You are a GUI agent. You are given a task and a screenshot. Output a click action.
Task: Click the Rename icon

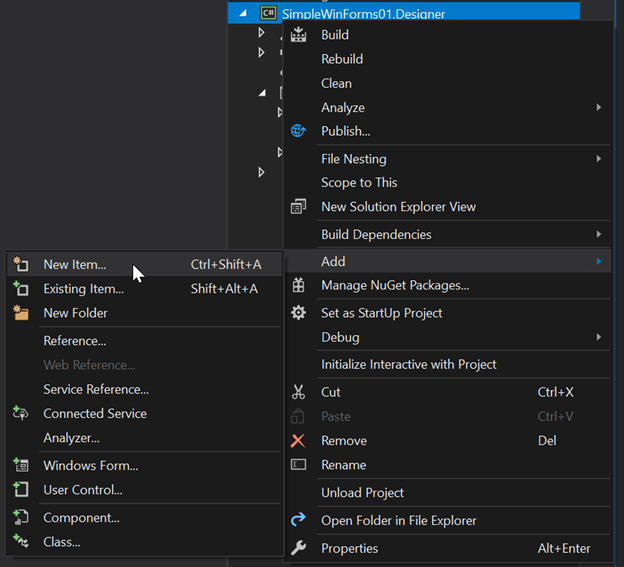pos(298,464)
